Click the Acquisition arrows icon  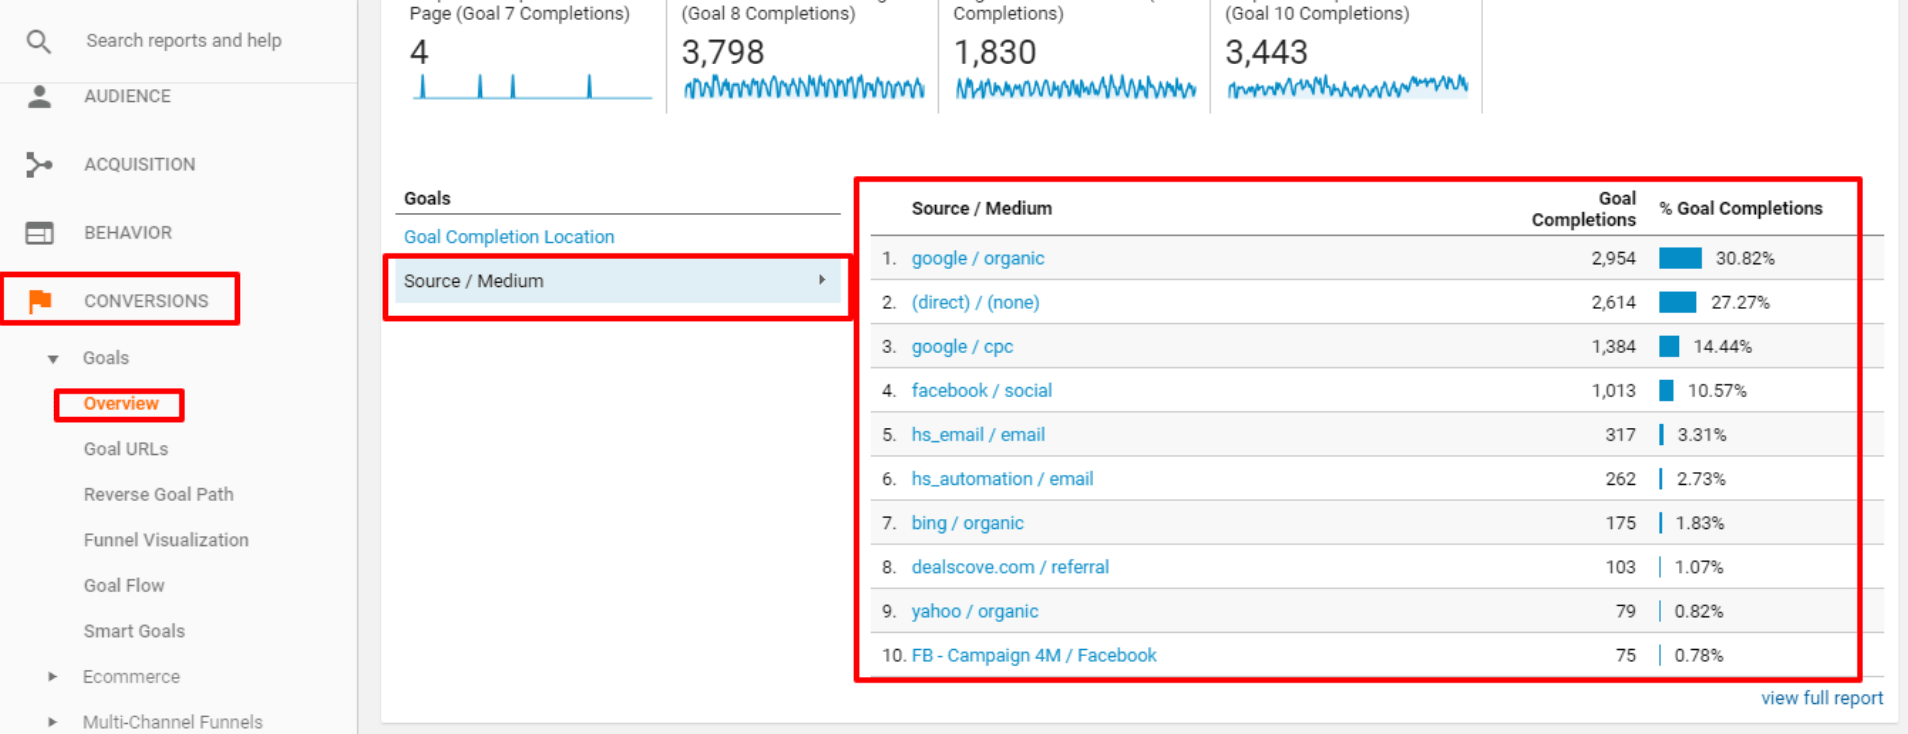39,164
